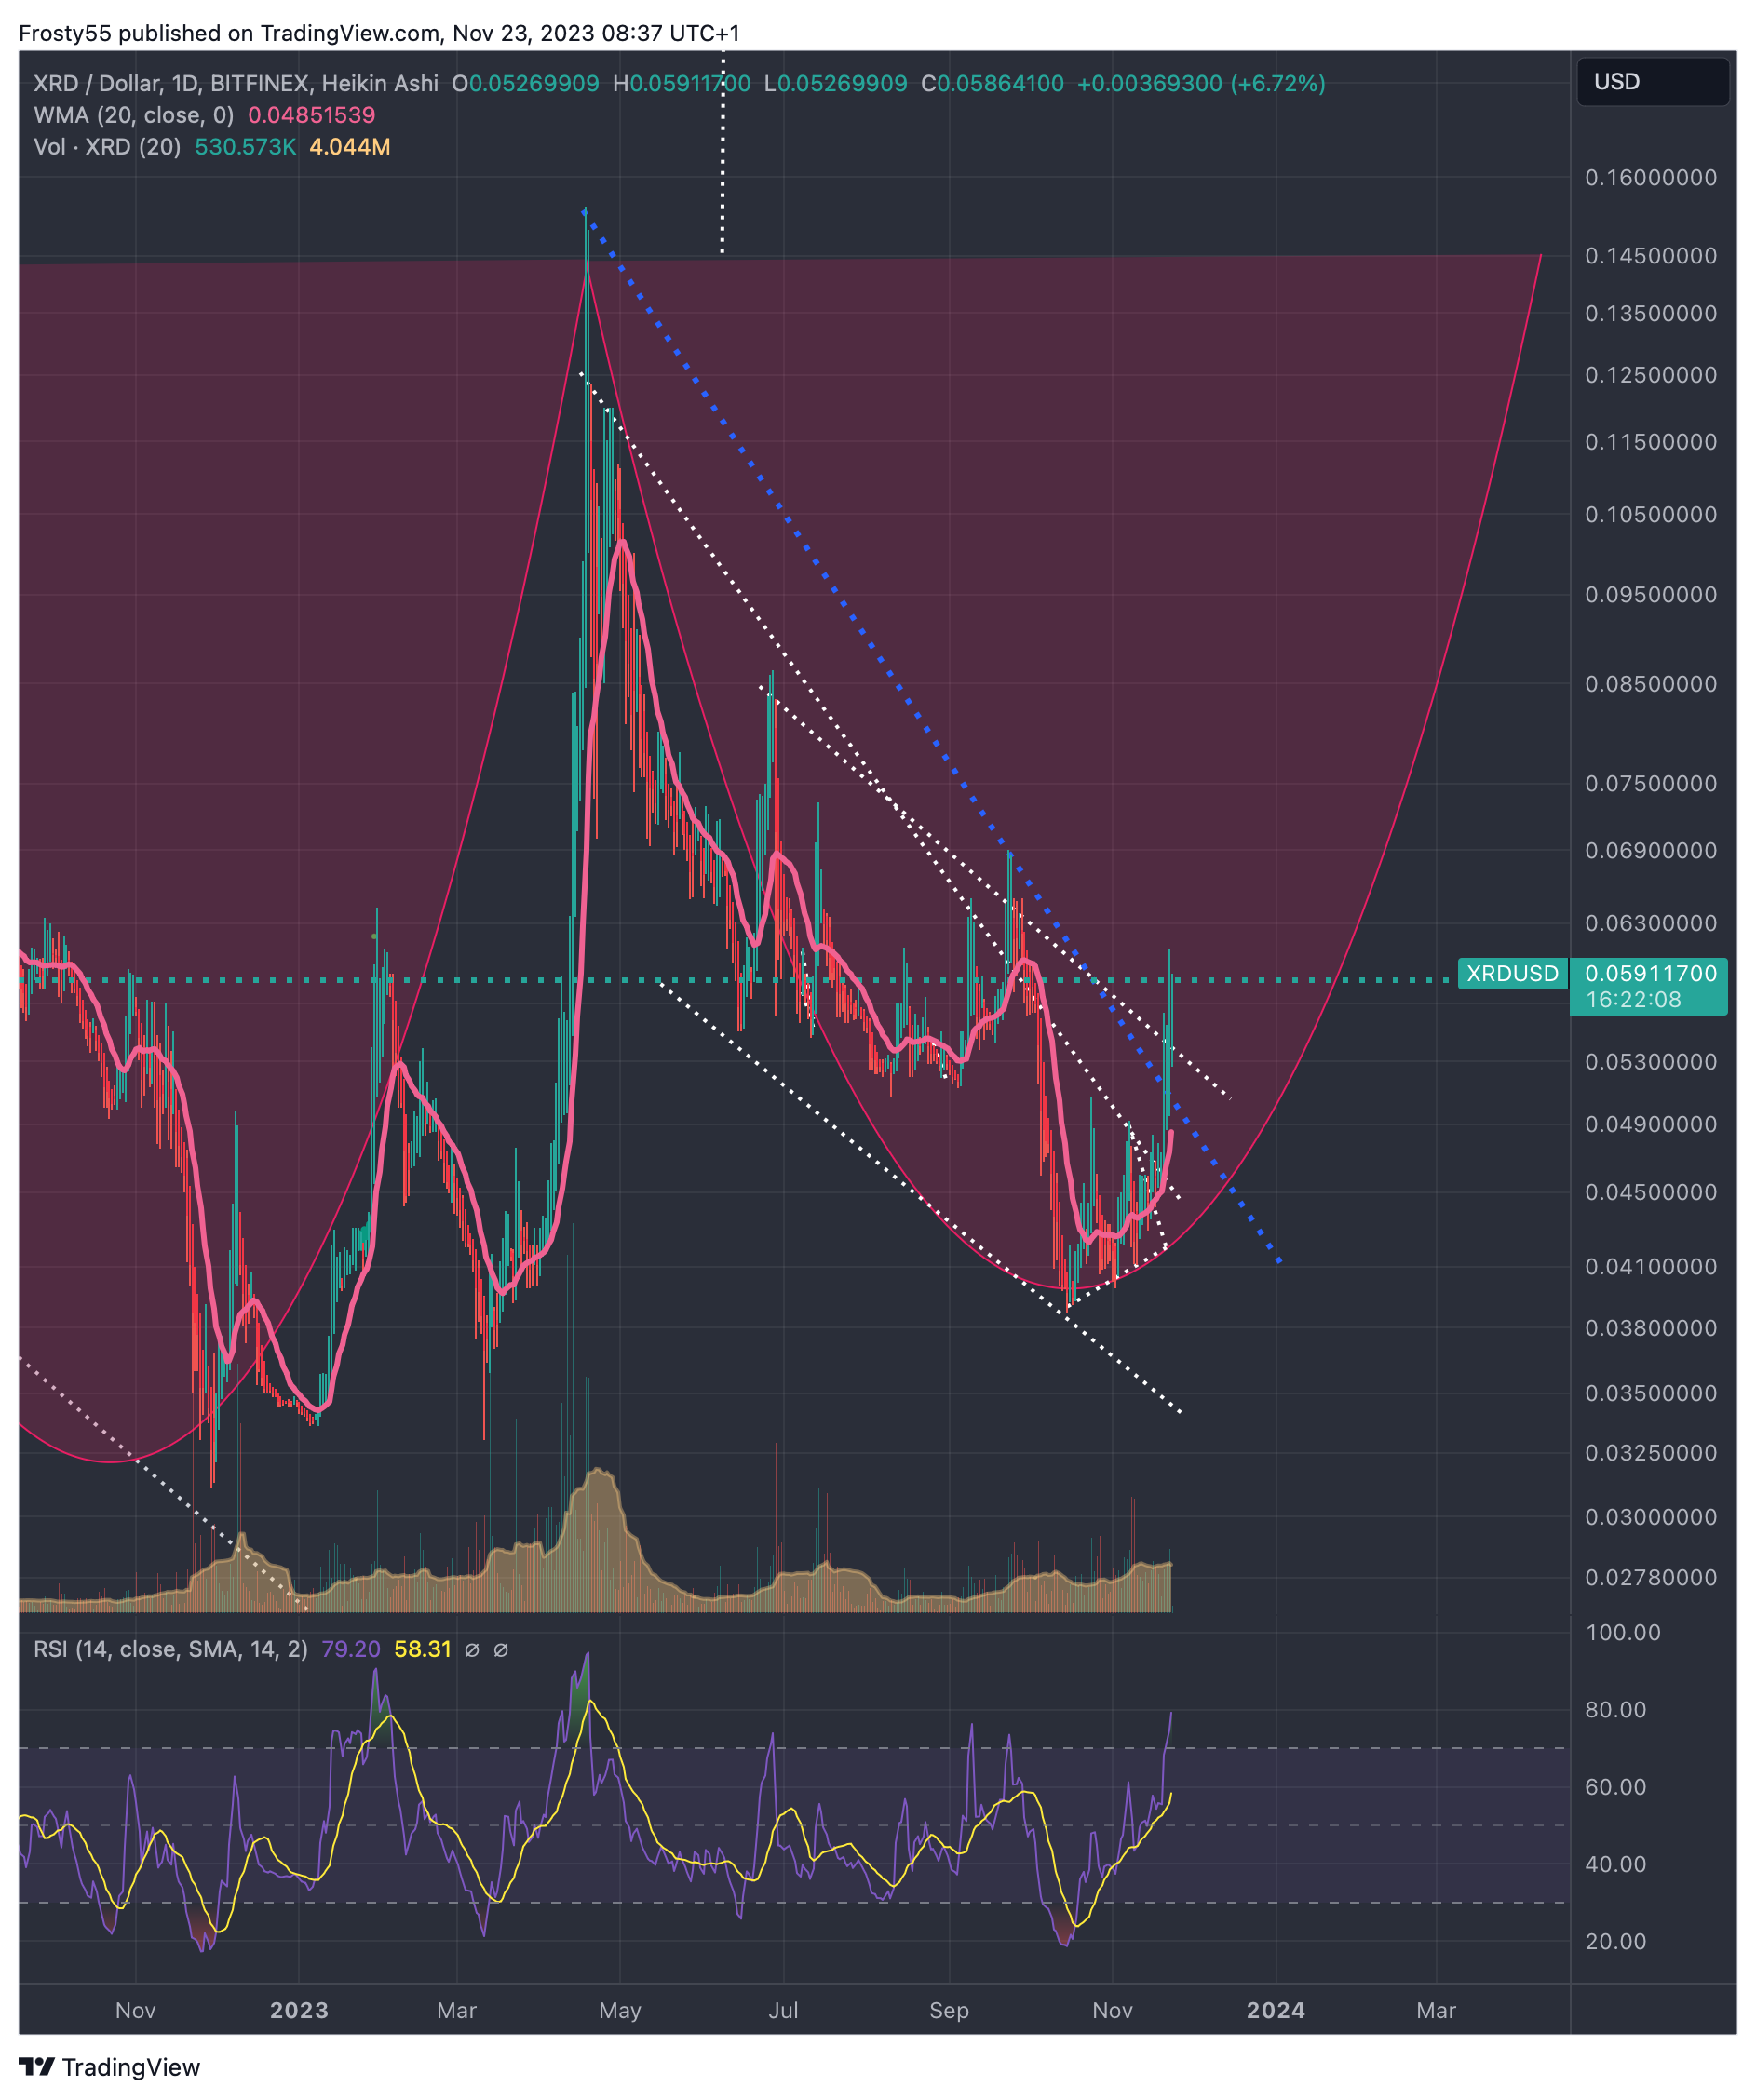Screen dimensions: 1756x2100
Task: Click the low value next to label L
Action: click(x=842, y=83)
